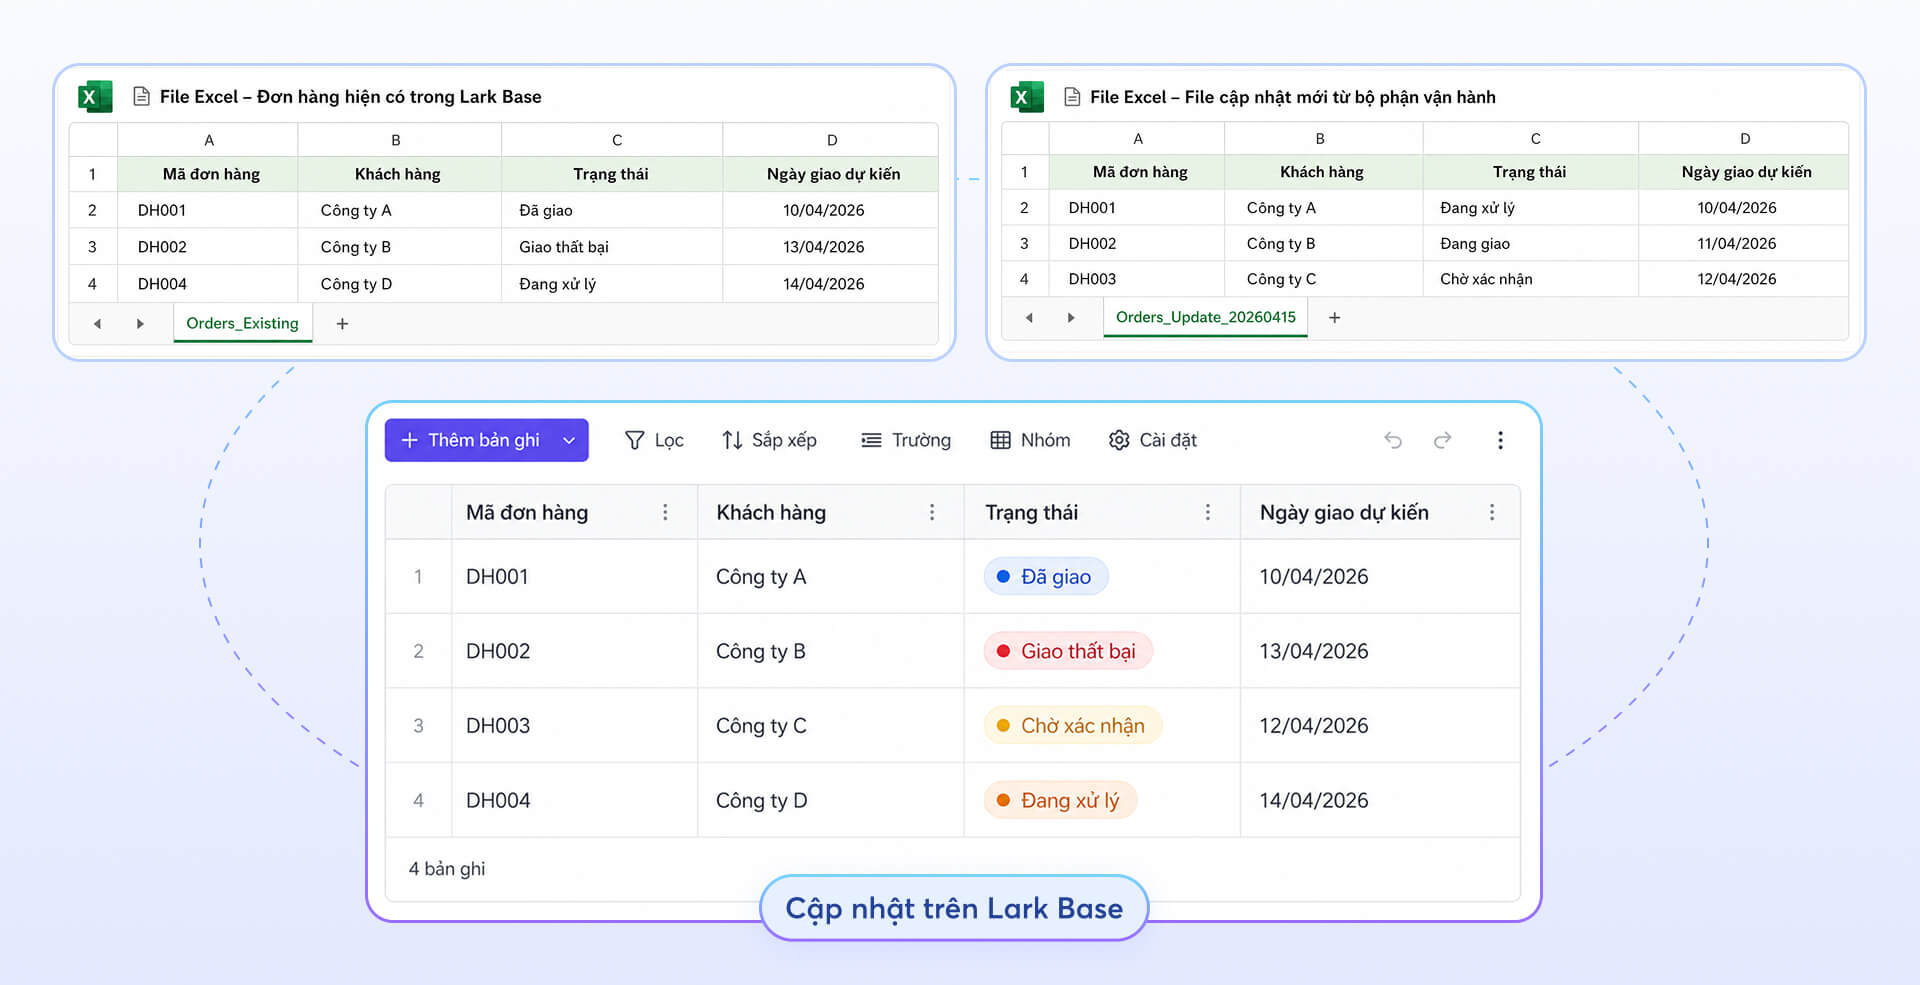The image size is (1920, 985).
Task: Select the Giao thất bại status tag
Action: (x=1068, y=651)
